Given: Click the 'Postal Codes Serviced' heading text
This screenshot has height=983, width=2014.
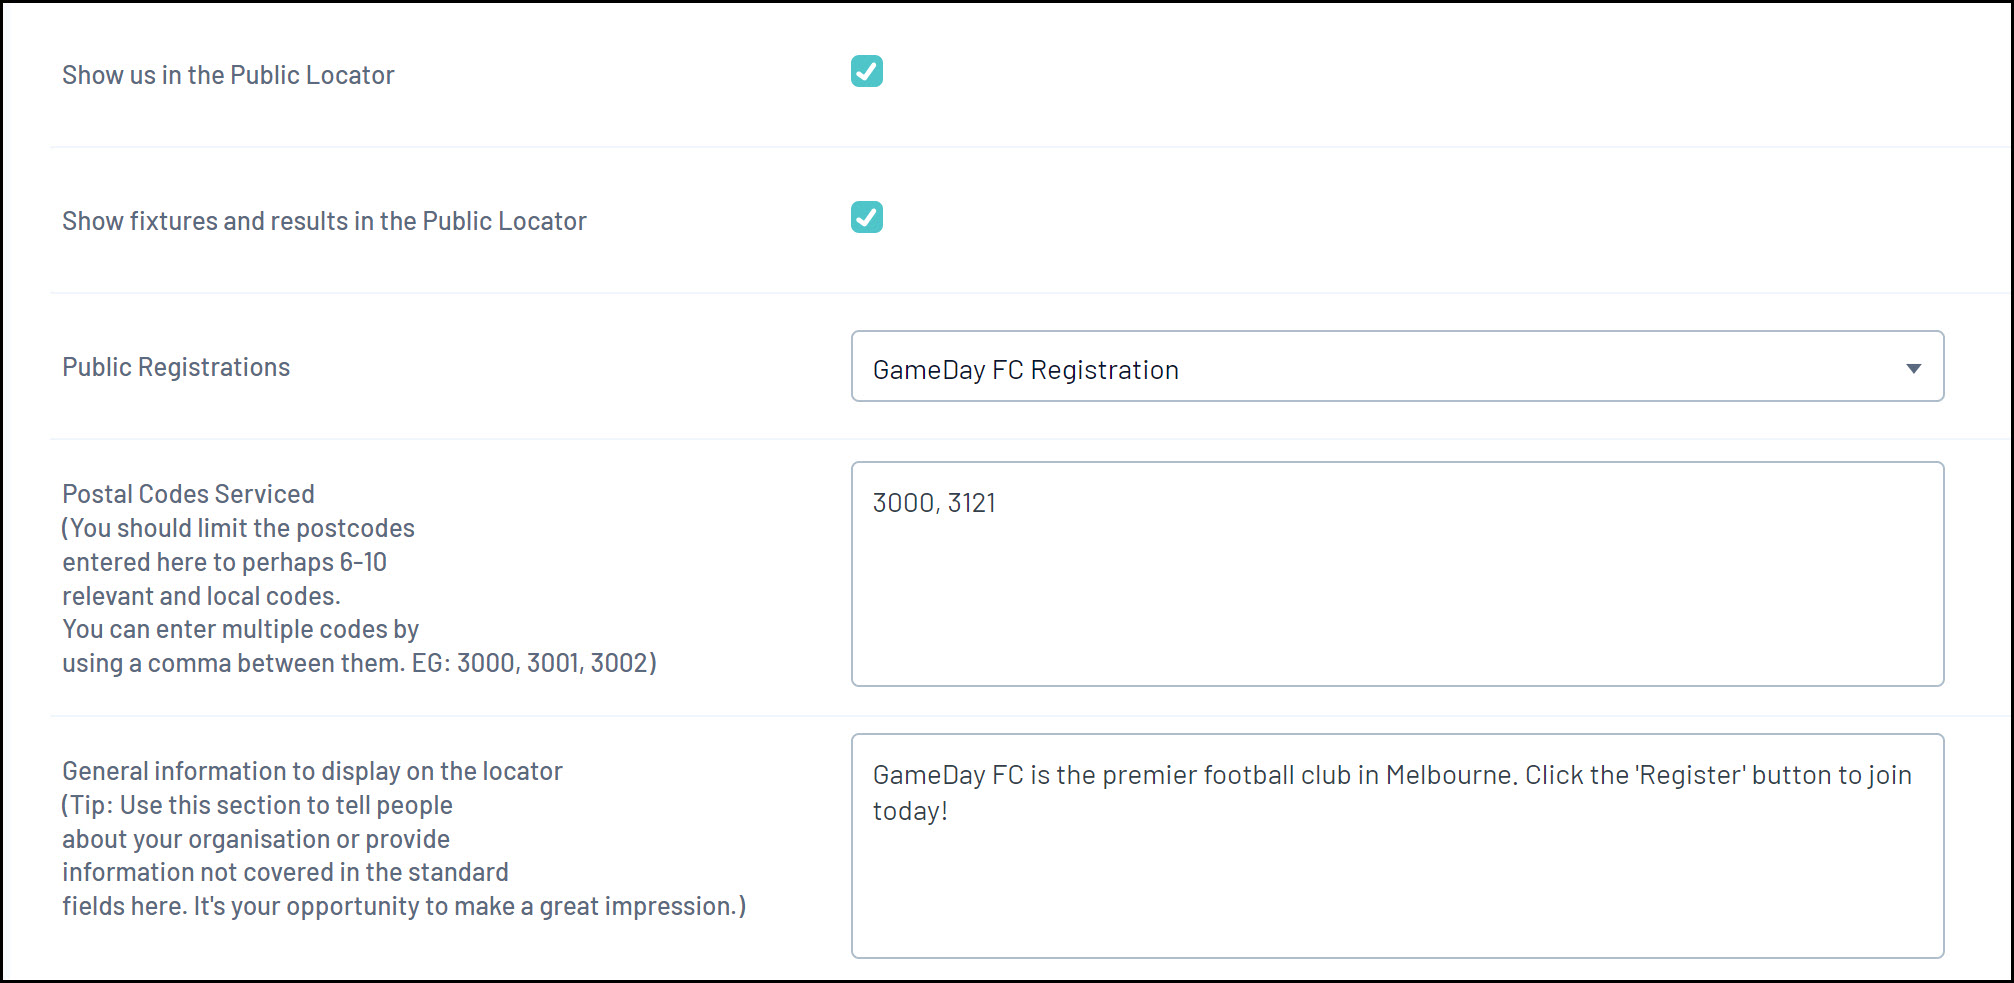Looking at the screenshot, I should (x=188, y=494).
